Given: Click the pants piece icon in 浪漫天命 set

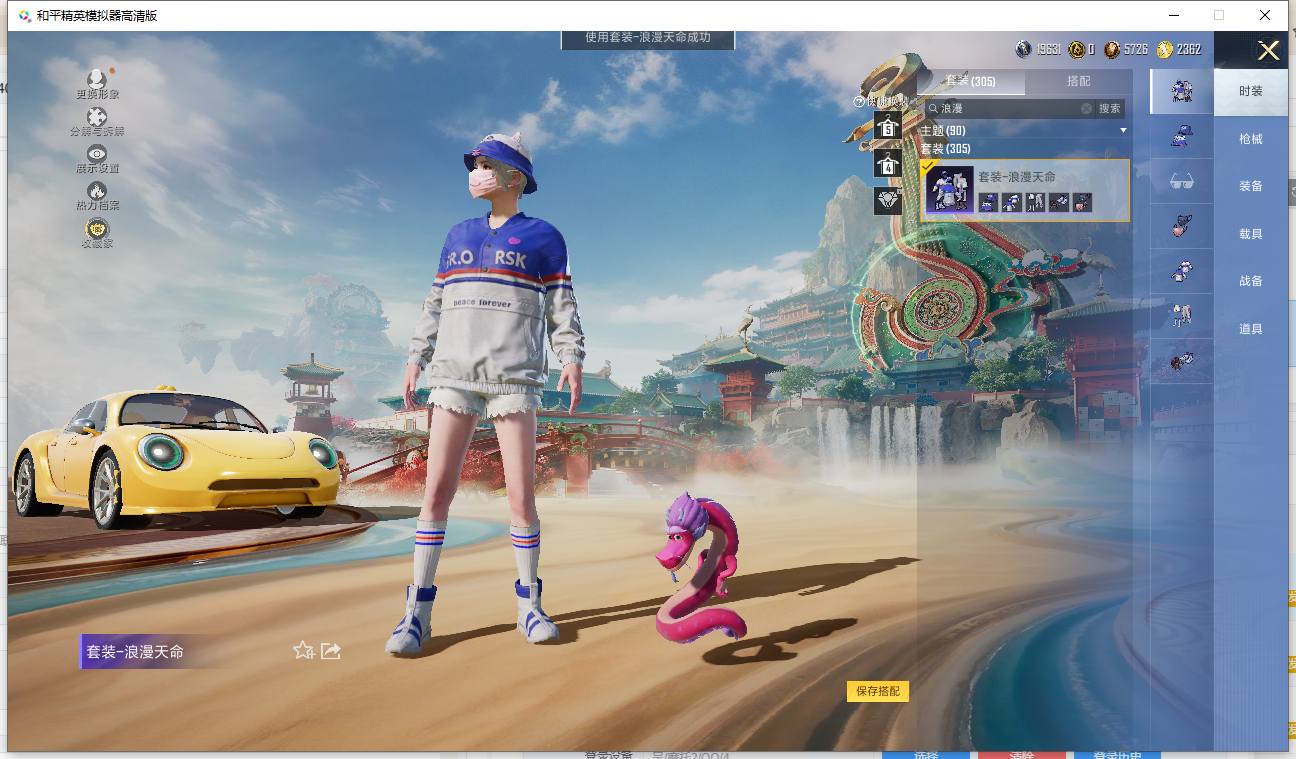Looking at the screenshot, I should tap(1035, 202).
